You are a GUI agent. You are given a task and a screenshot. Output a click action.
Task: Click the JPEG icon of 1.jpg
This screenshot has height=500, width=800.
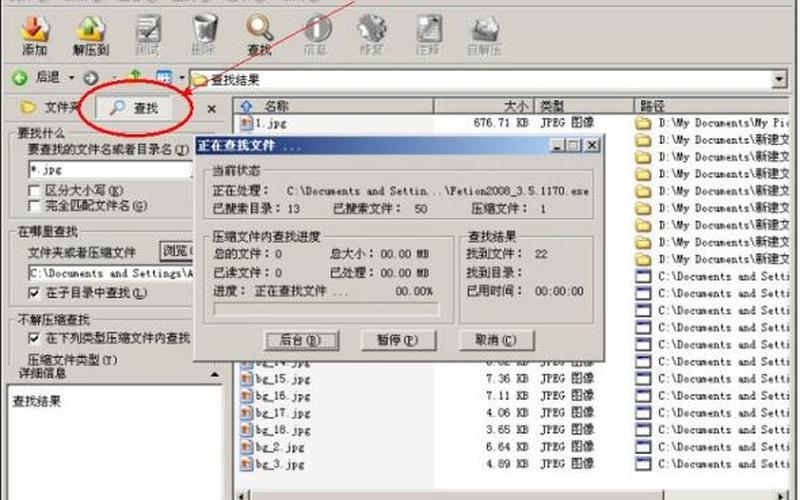pos(246,122)
